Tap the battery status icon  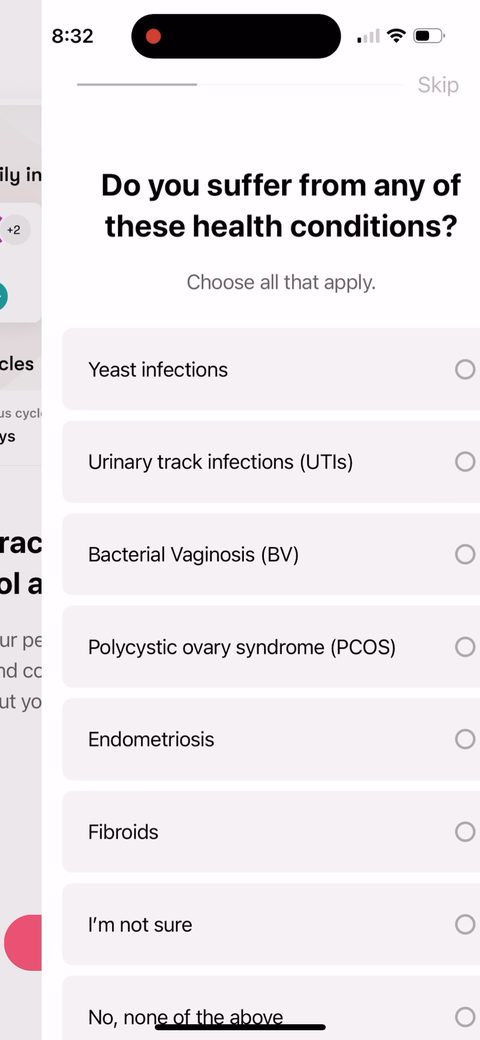click(x=429, y=36)
